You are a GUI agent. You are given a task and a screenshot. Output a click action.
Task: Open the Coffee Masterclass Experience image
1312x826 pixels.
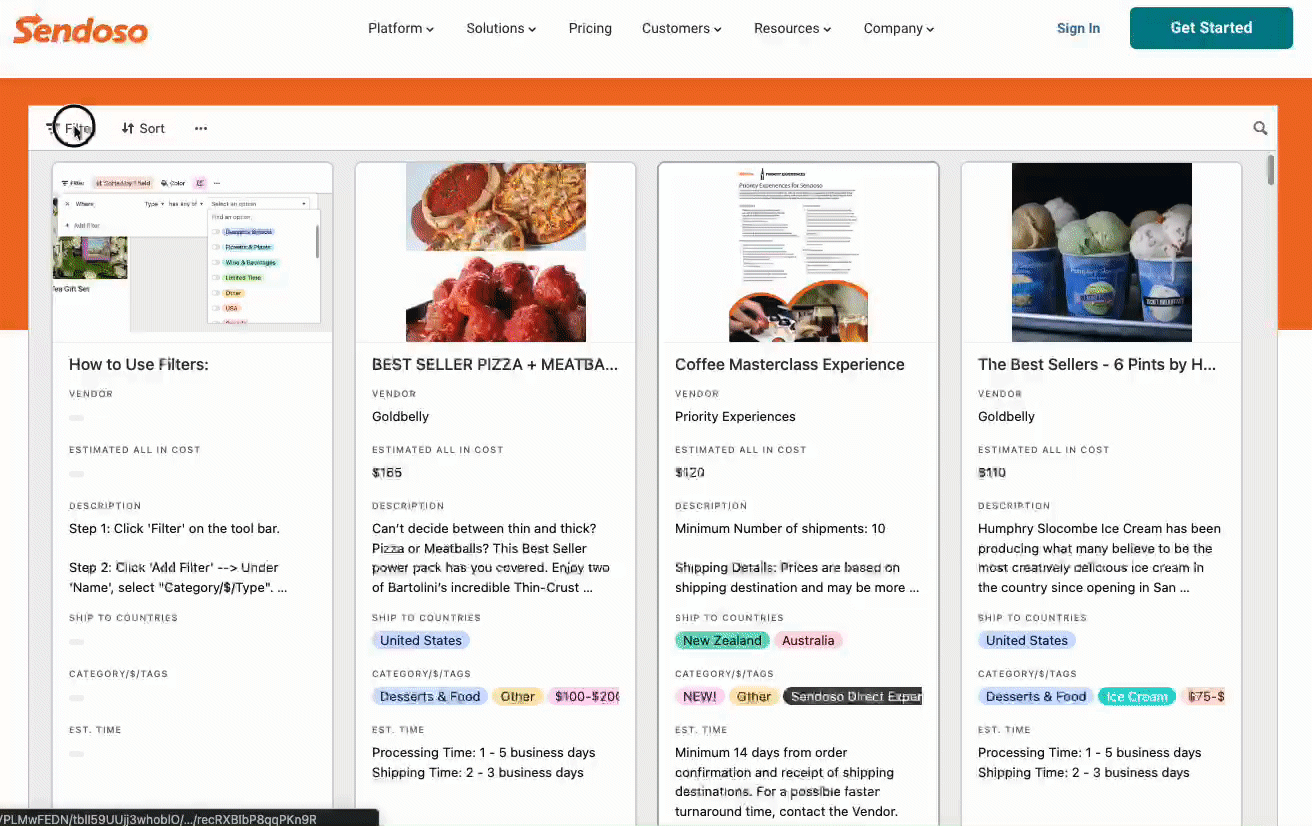[x=798, y=252]
